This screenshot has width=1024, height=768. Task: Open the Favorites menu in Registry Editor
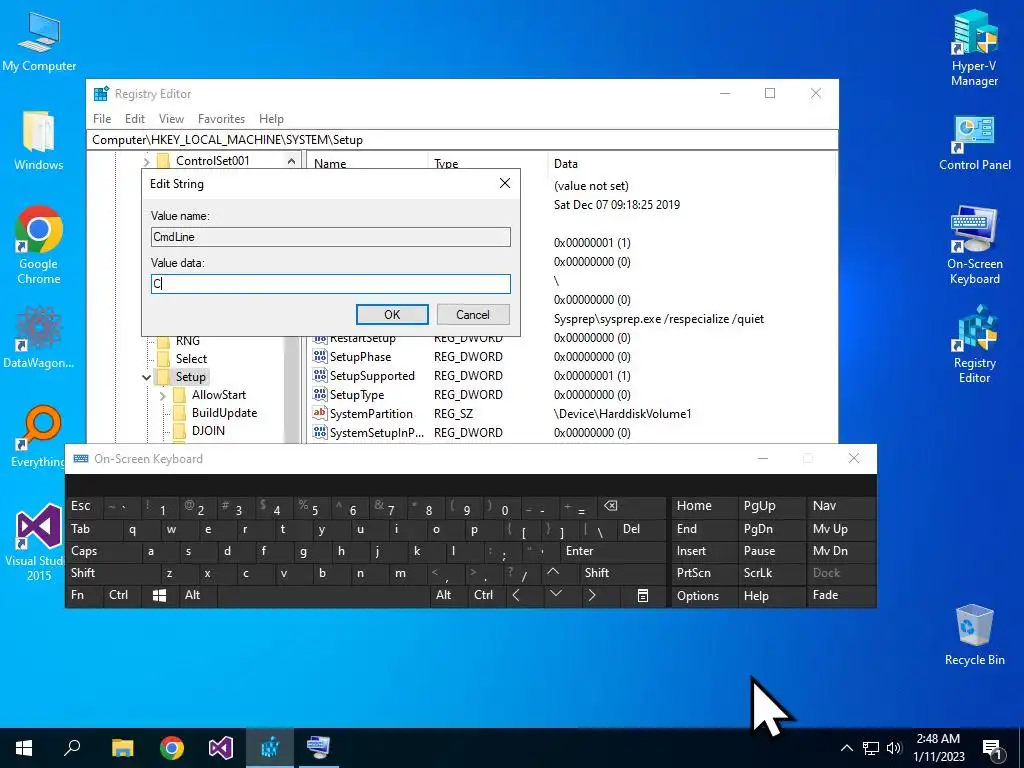point(221,119)
